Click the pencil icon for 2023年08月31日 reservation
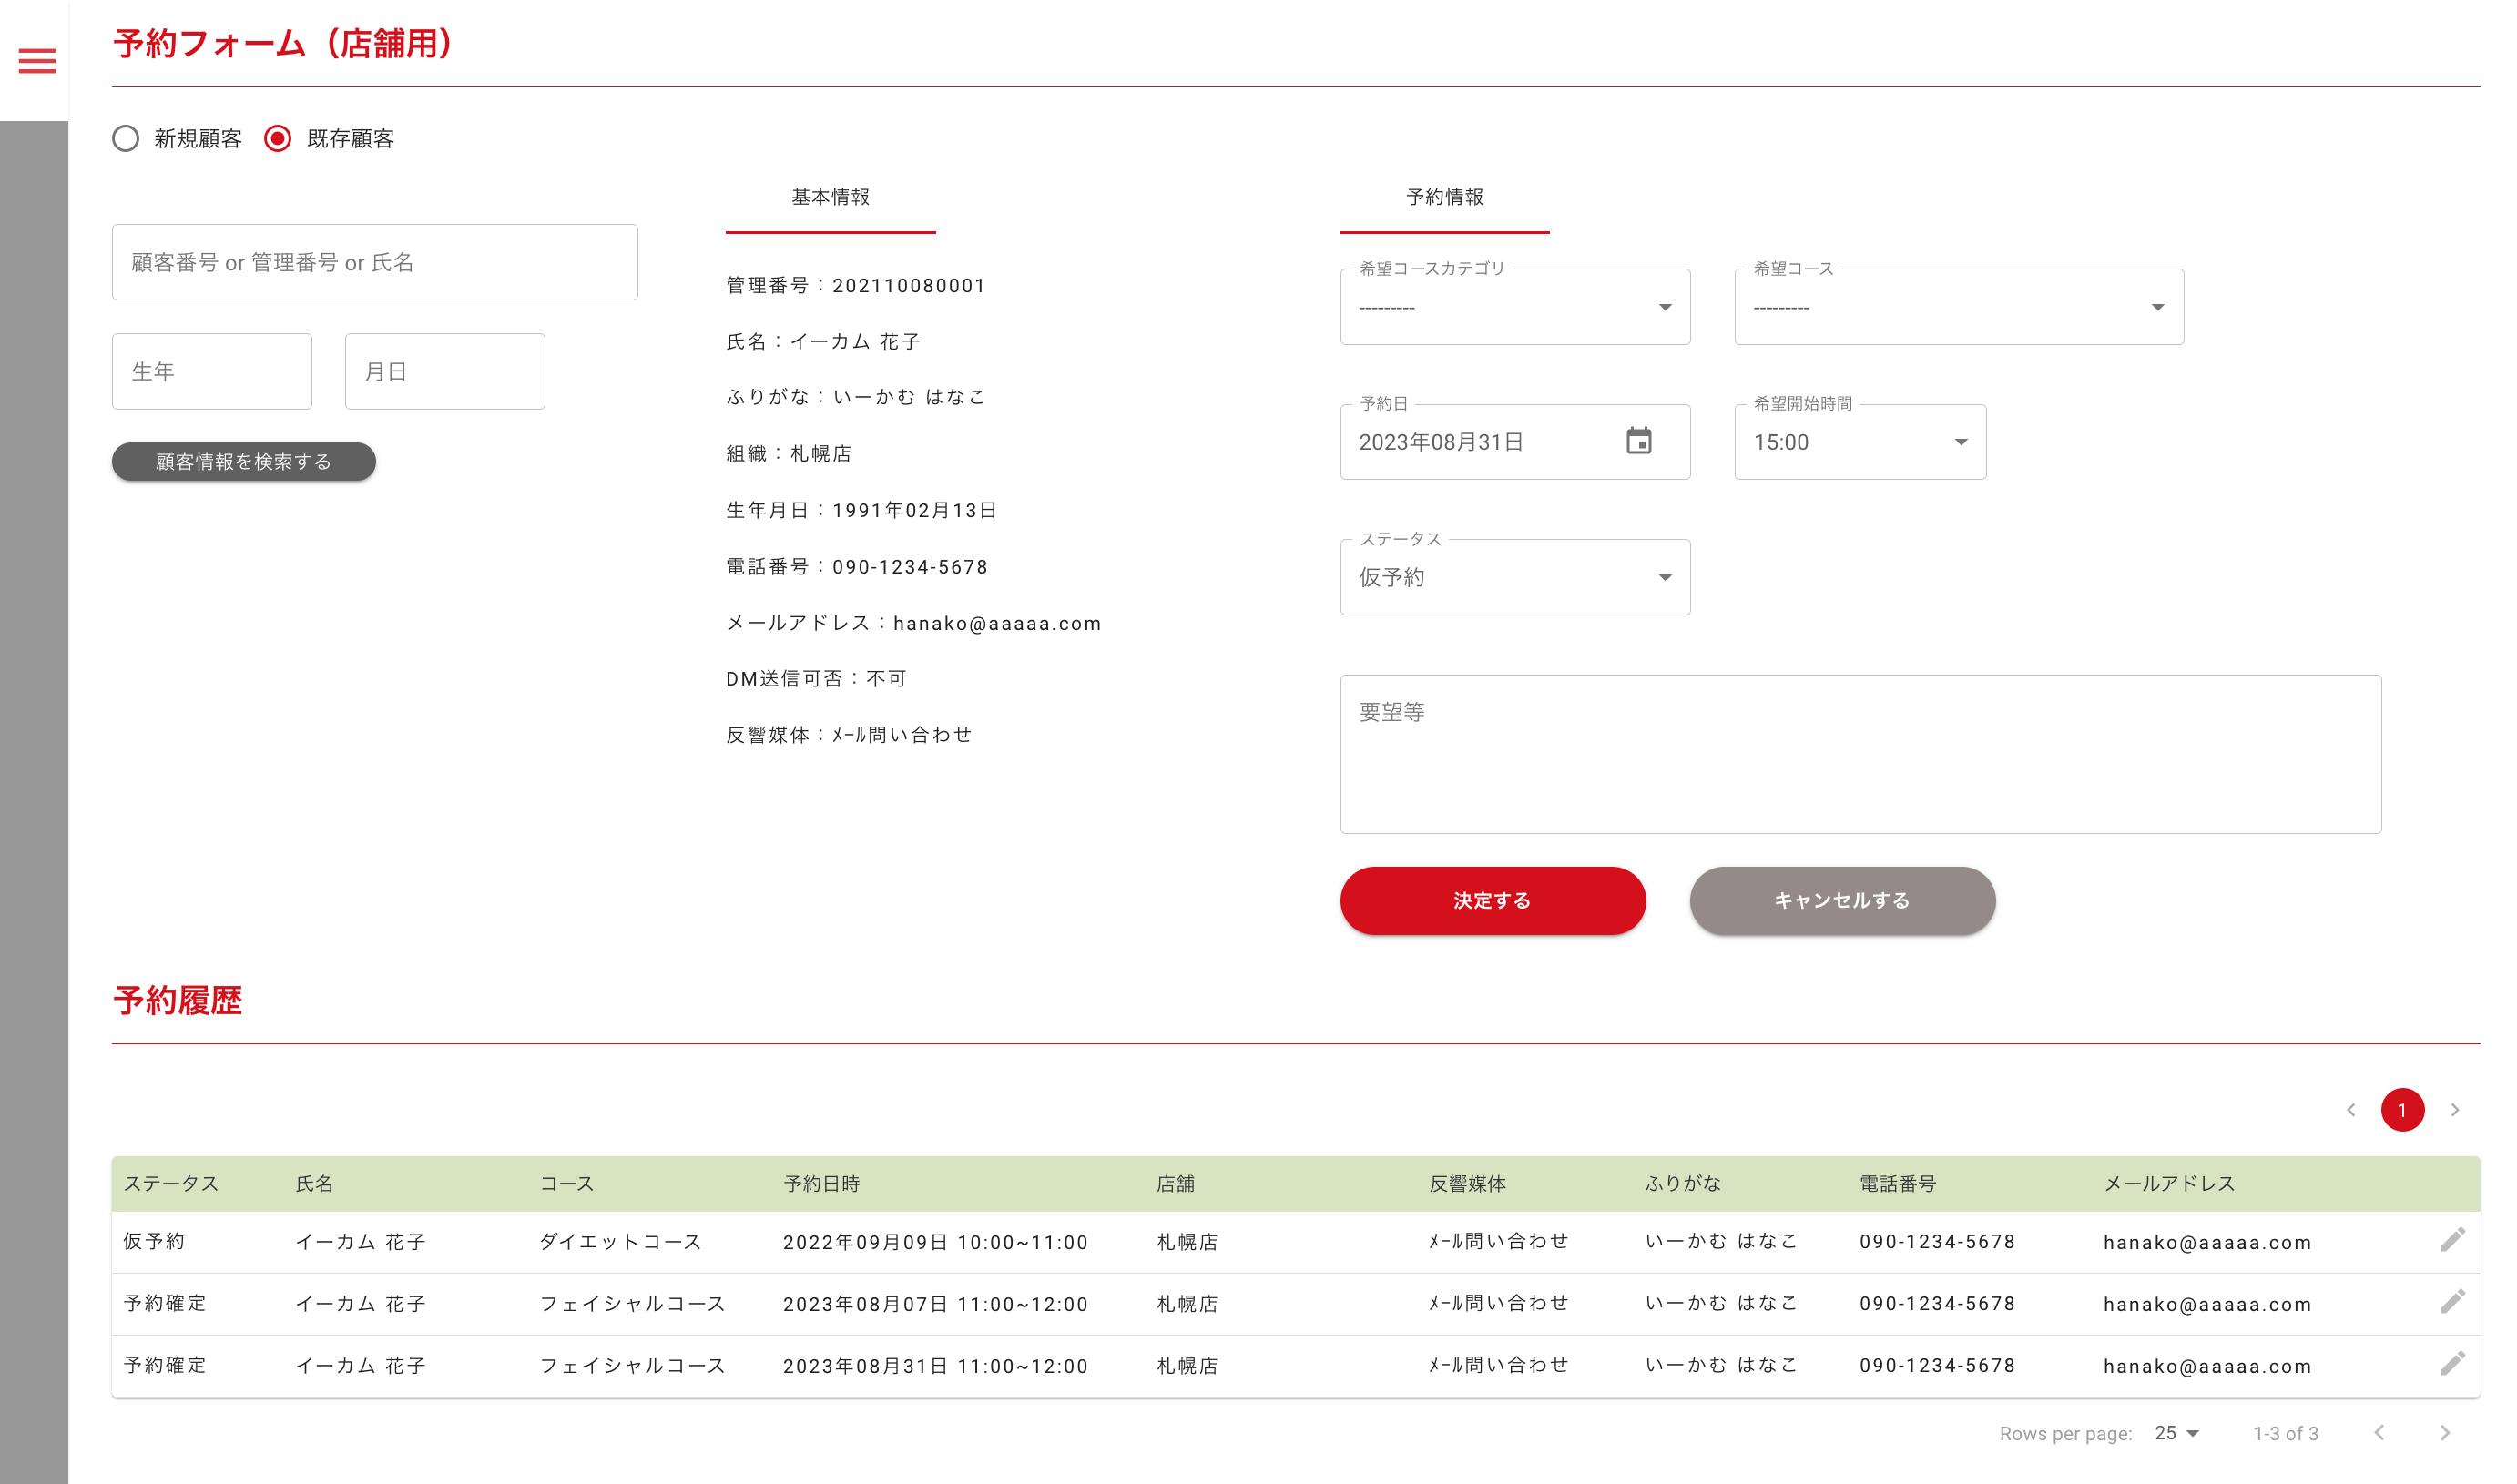Viewport: 2517px width, 1484px height. (x=2451, y=1365)
